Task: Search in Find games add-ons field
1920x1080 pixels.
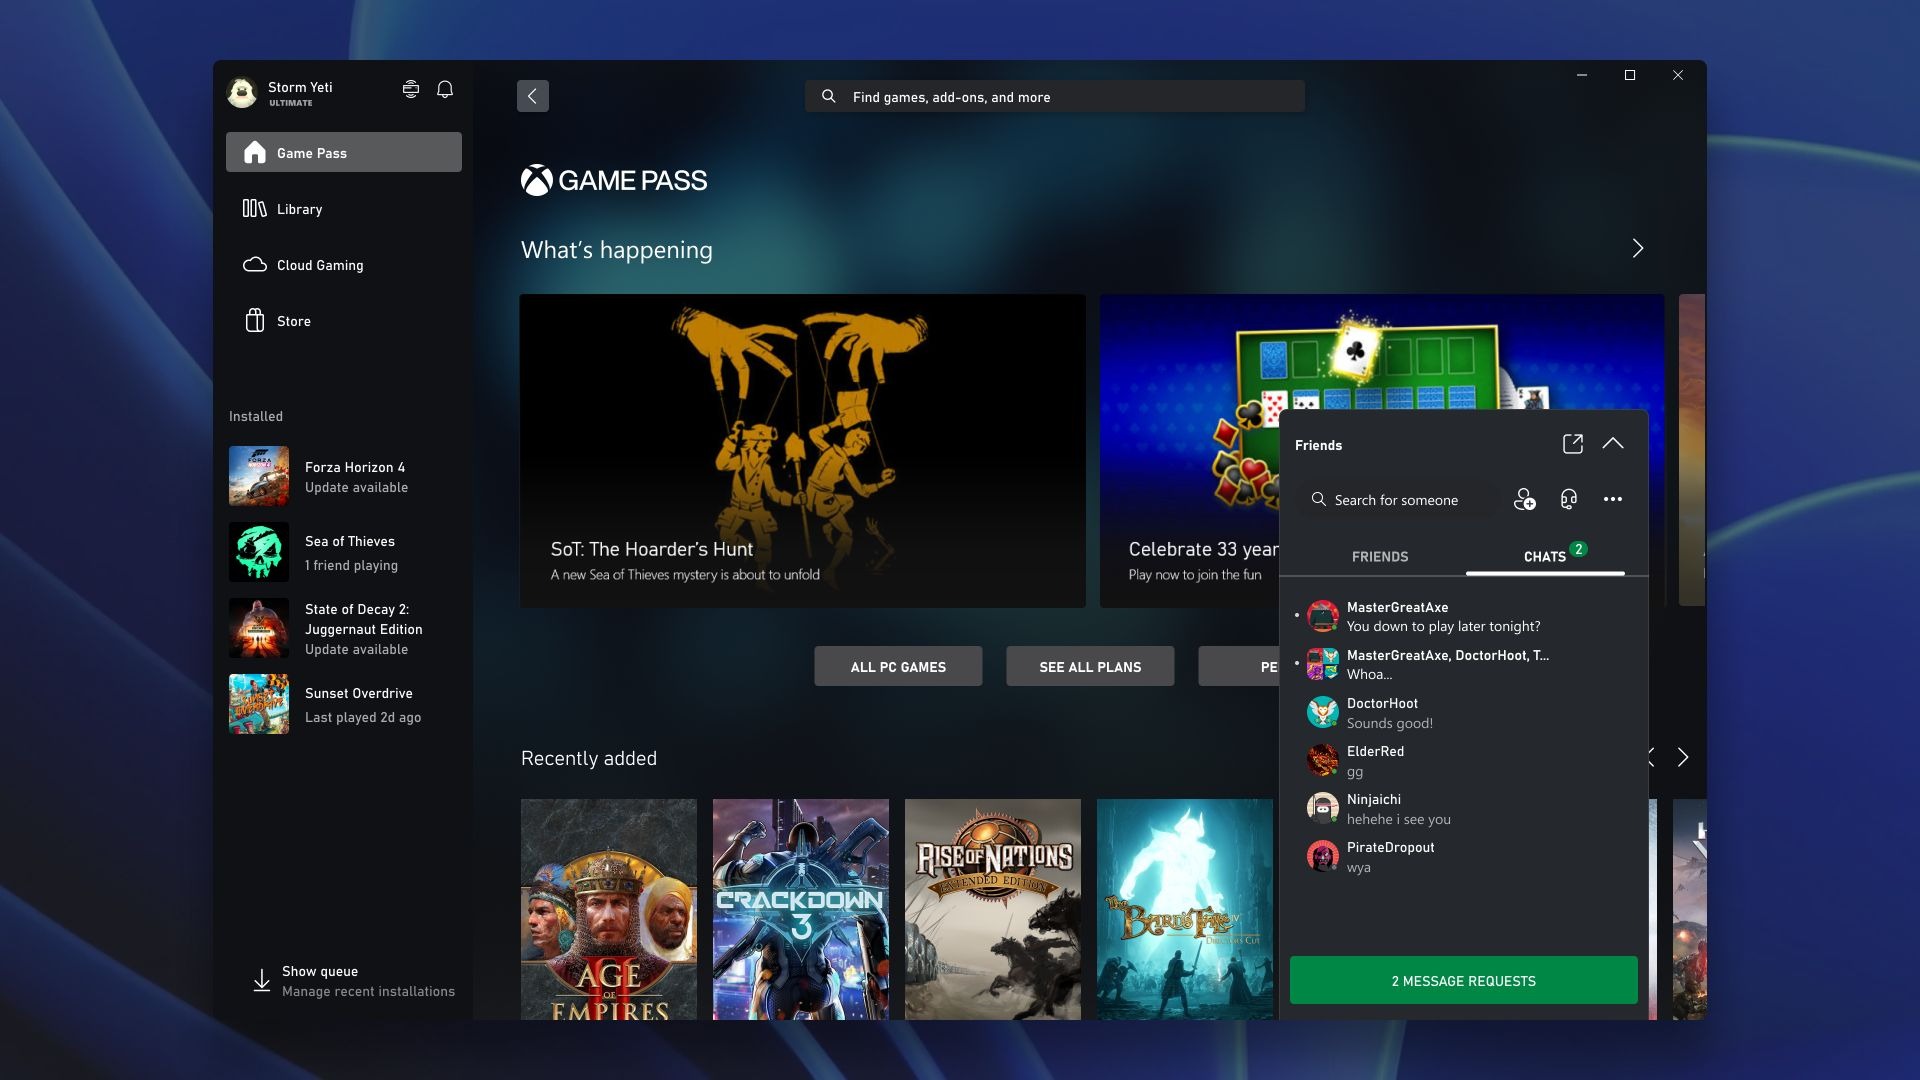Action: coord(1054,95)
